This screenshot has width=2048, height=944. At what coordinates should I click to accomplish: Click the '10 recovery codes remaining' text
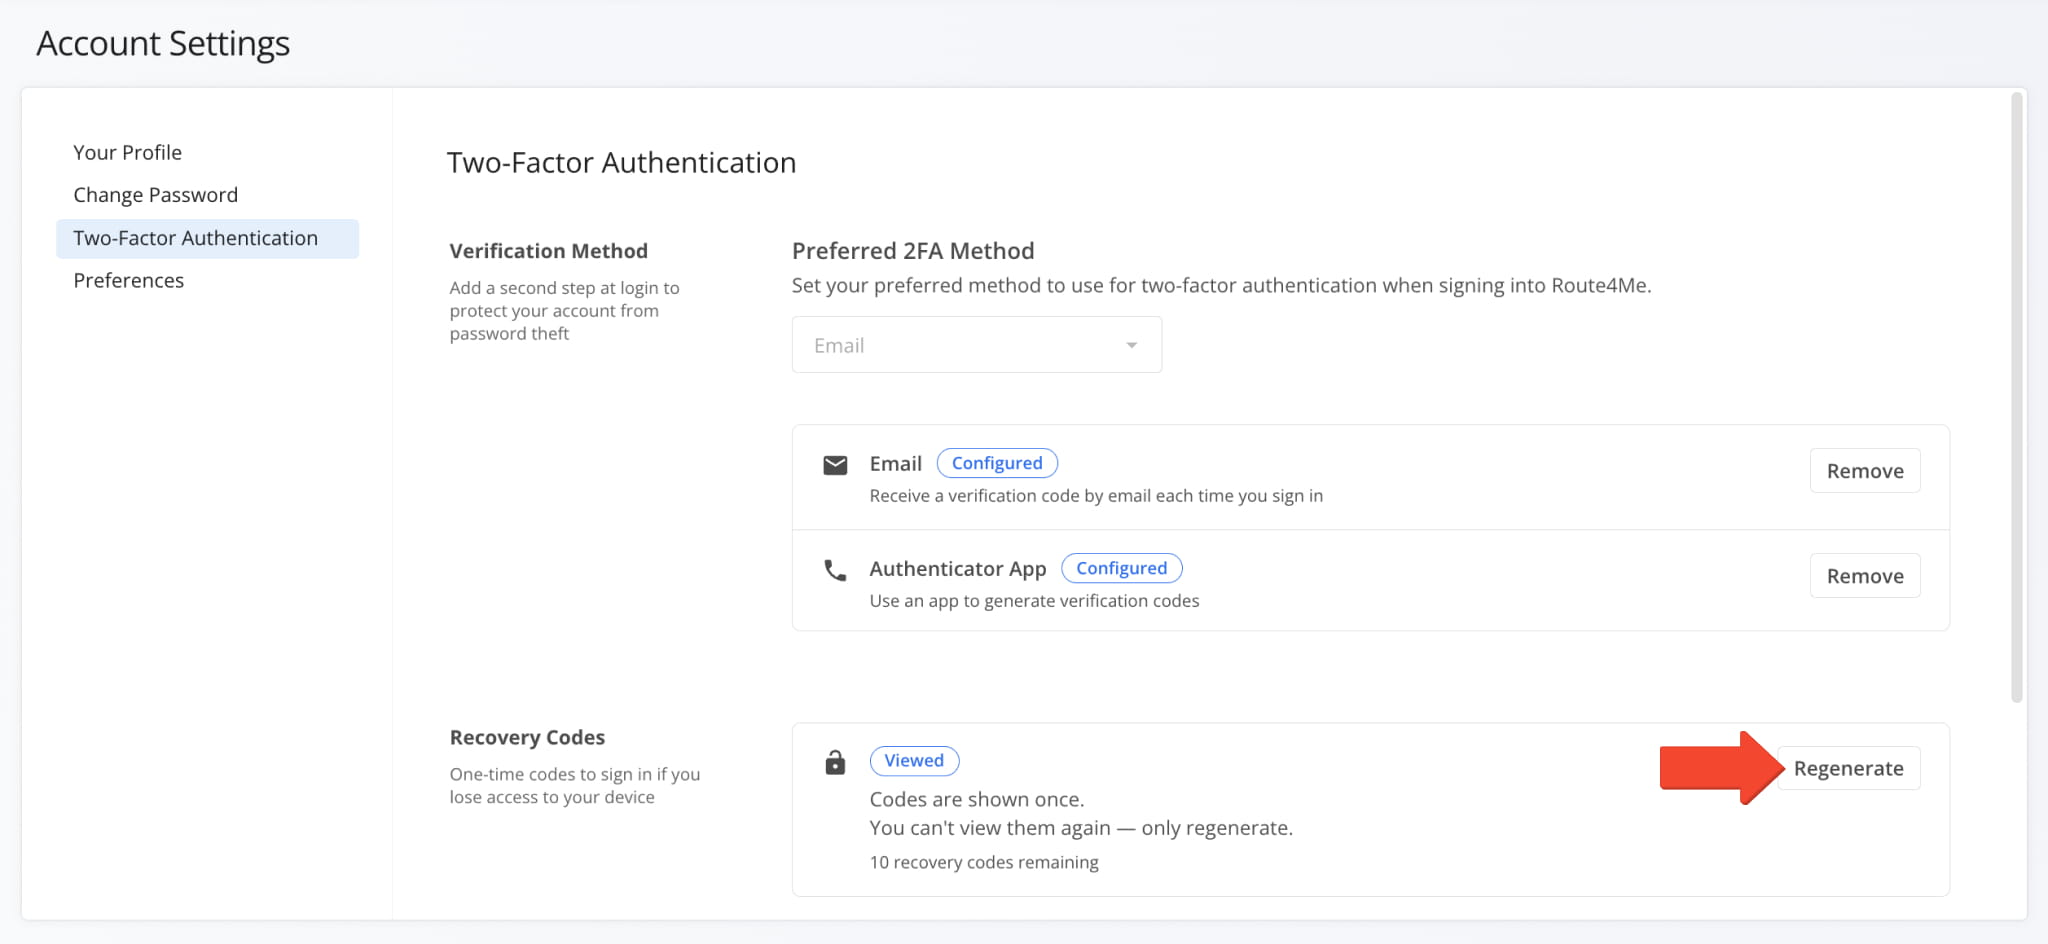pyautogui.click(x=984, y=862)
